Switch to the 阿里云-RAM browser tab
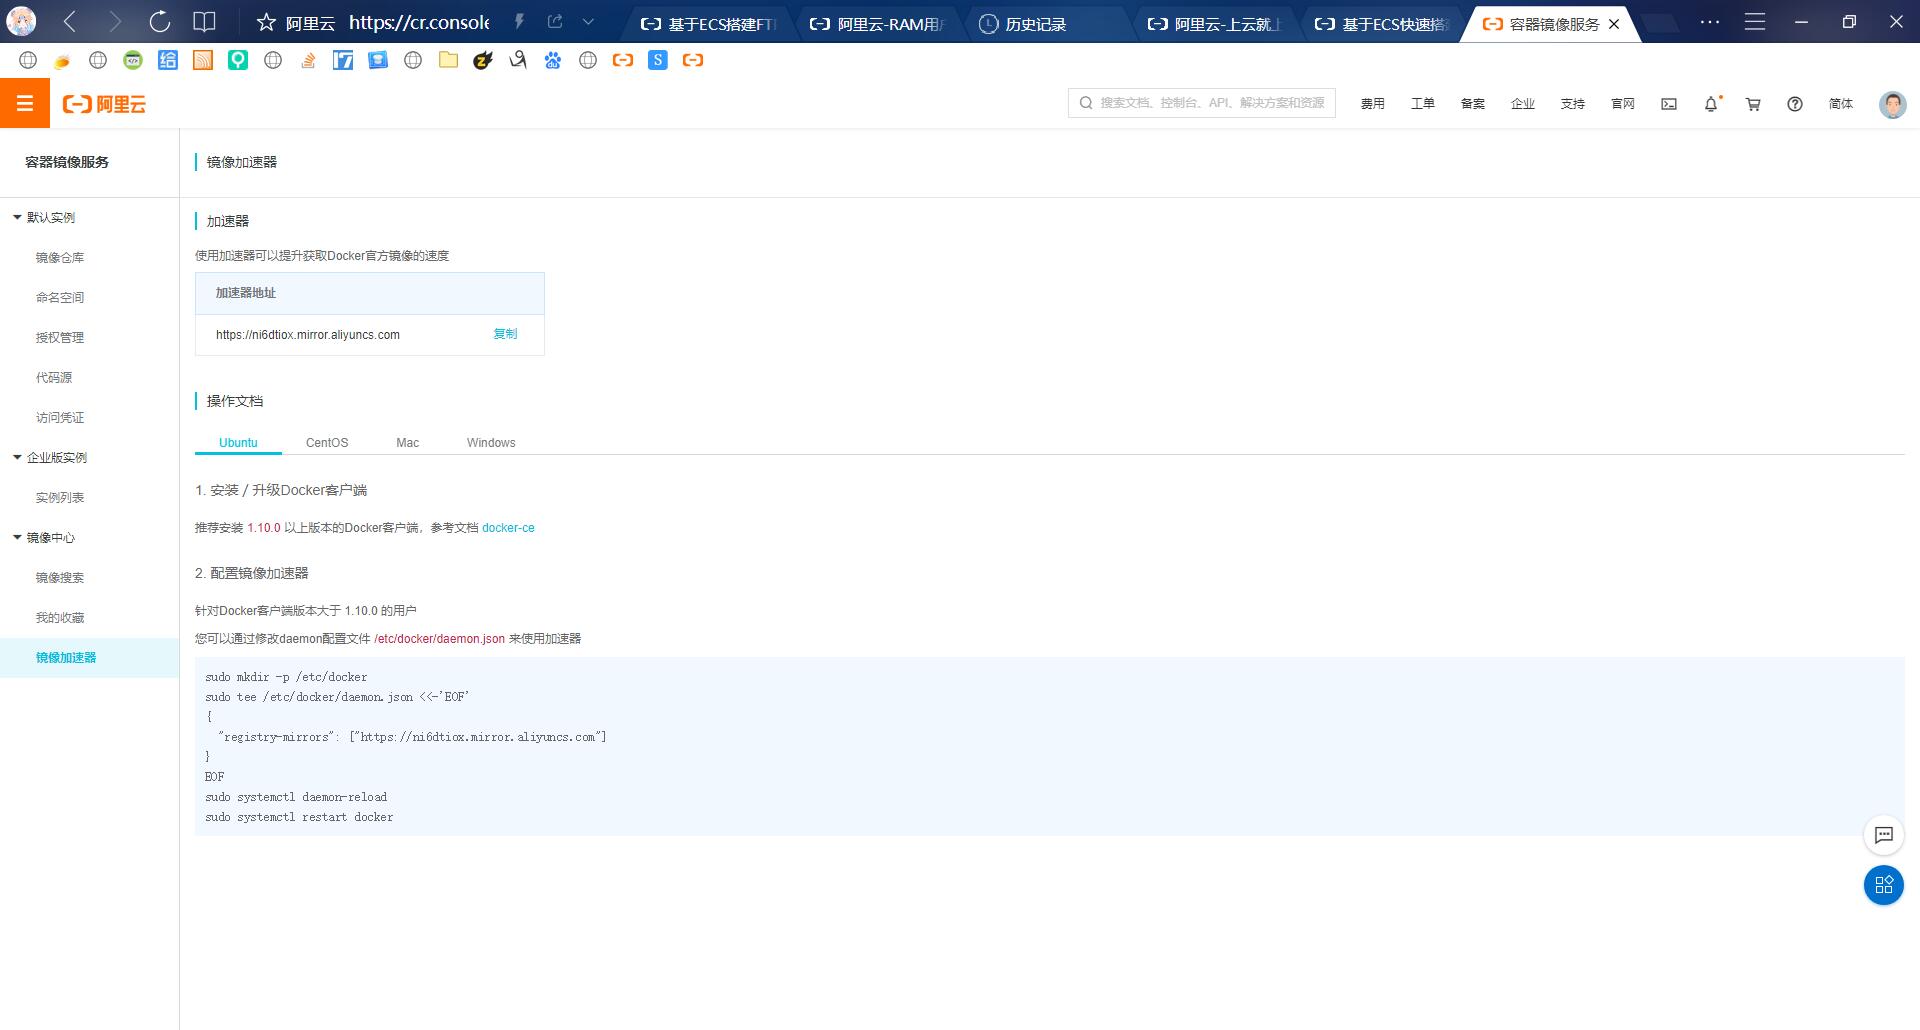This screenshot has width=1920, height=1030. coord(879,24)
